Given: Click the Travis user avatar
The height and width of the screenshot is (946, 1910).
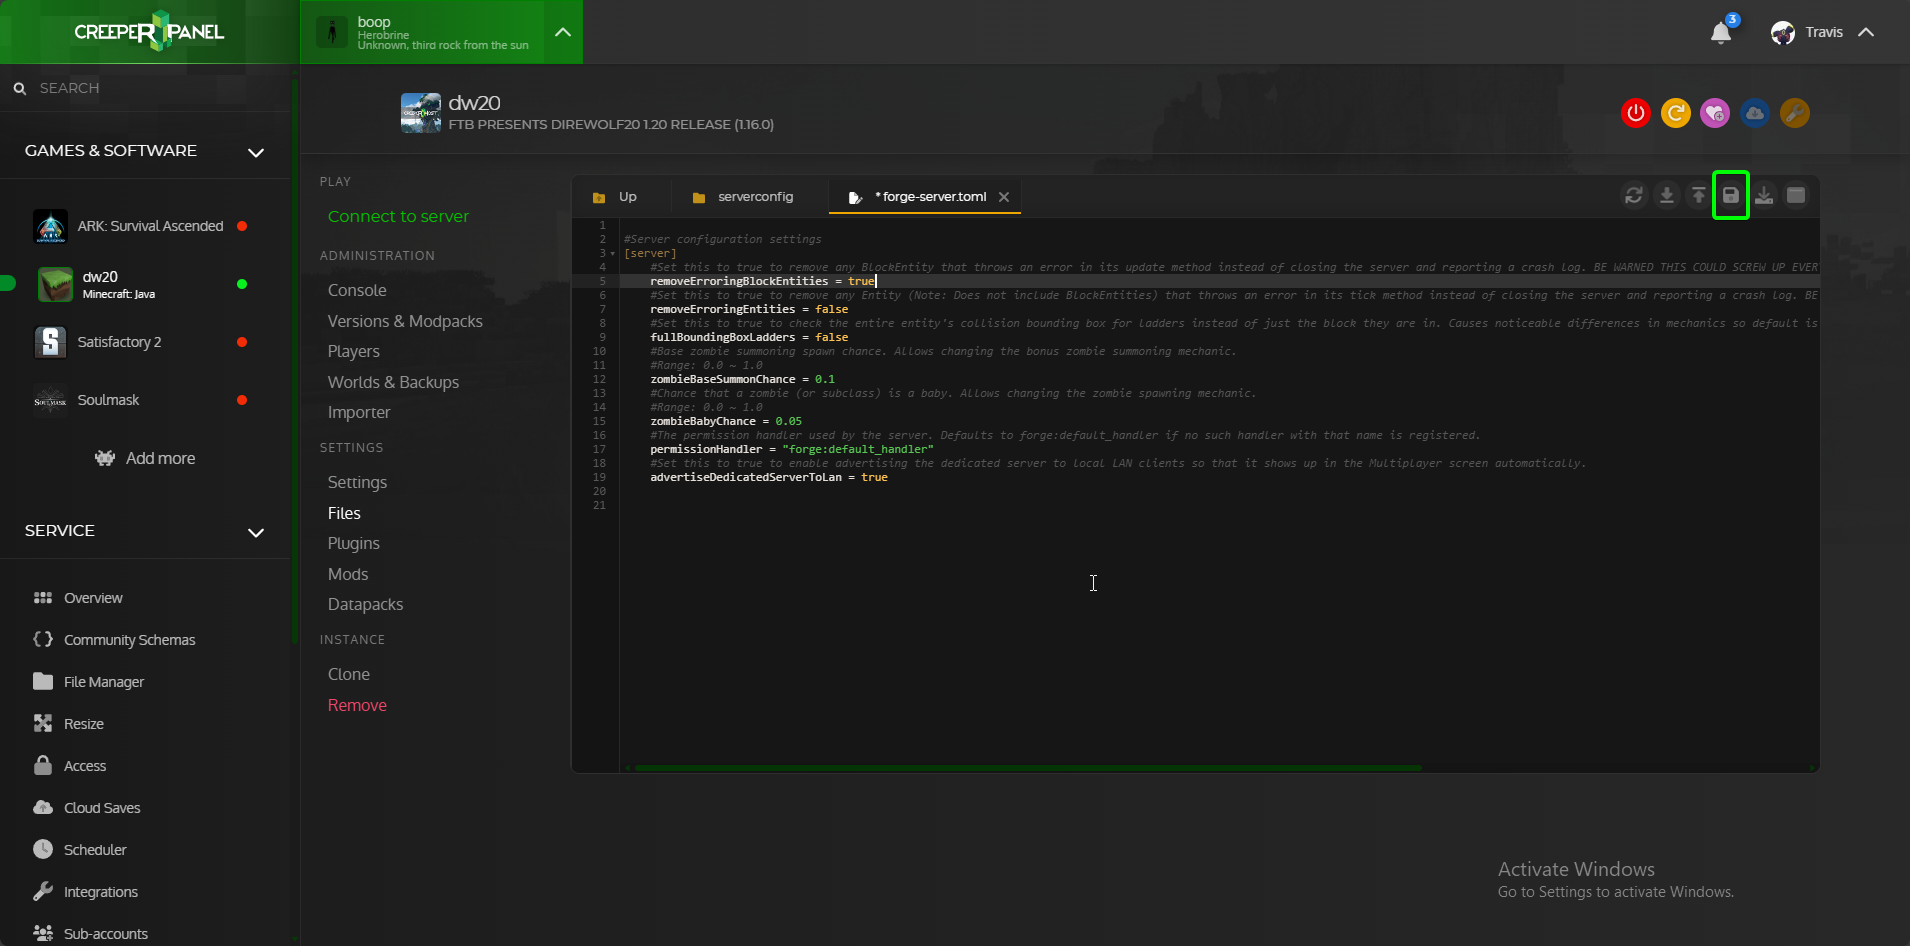Looking at the screenshot, I should pyautogui.click(x=1783, y=33).
